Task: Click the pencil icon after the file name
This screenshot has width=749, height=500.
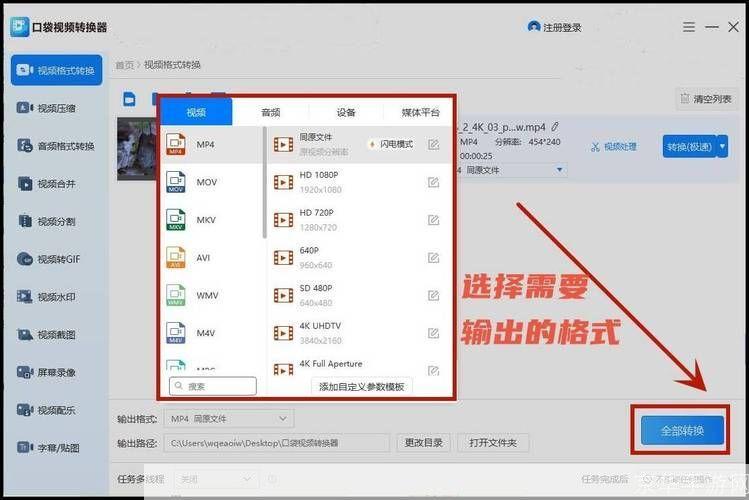Action: [555, 126]
